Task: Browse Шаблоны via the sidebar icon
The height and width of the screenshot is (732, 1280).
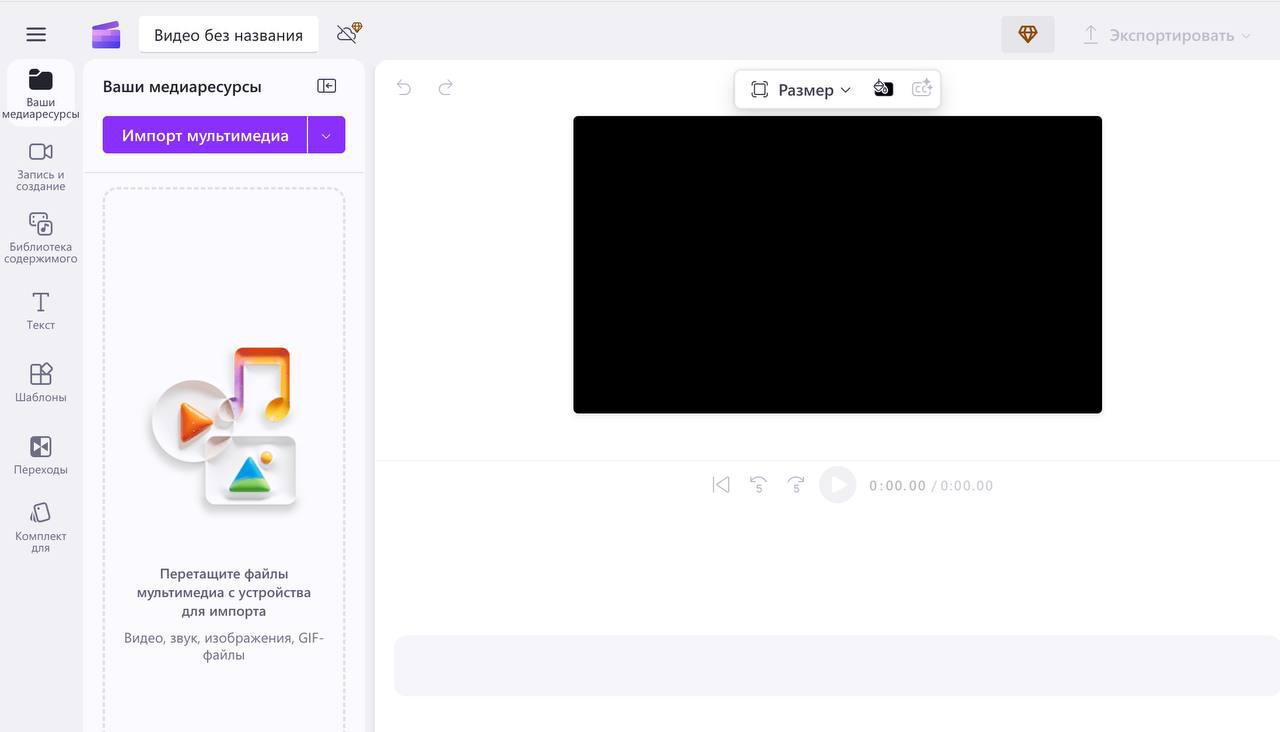Action: pos(40,382)
